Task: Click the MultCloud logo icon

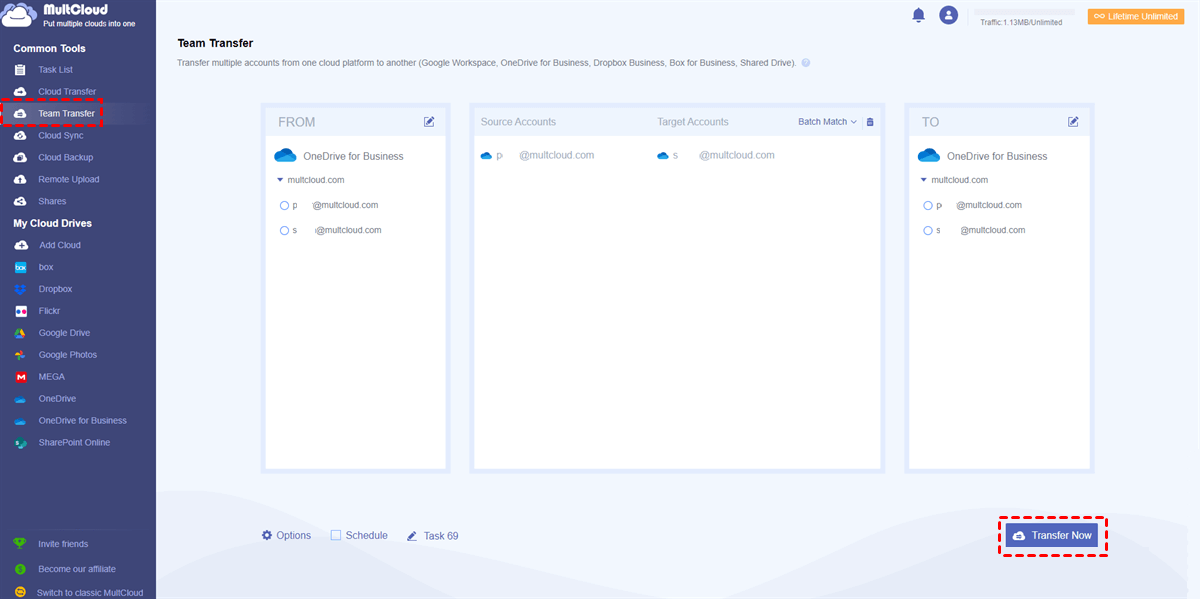Action: pos(19,15)
